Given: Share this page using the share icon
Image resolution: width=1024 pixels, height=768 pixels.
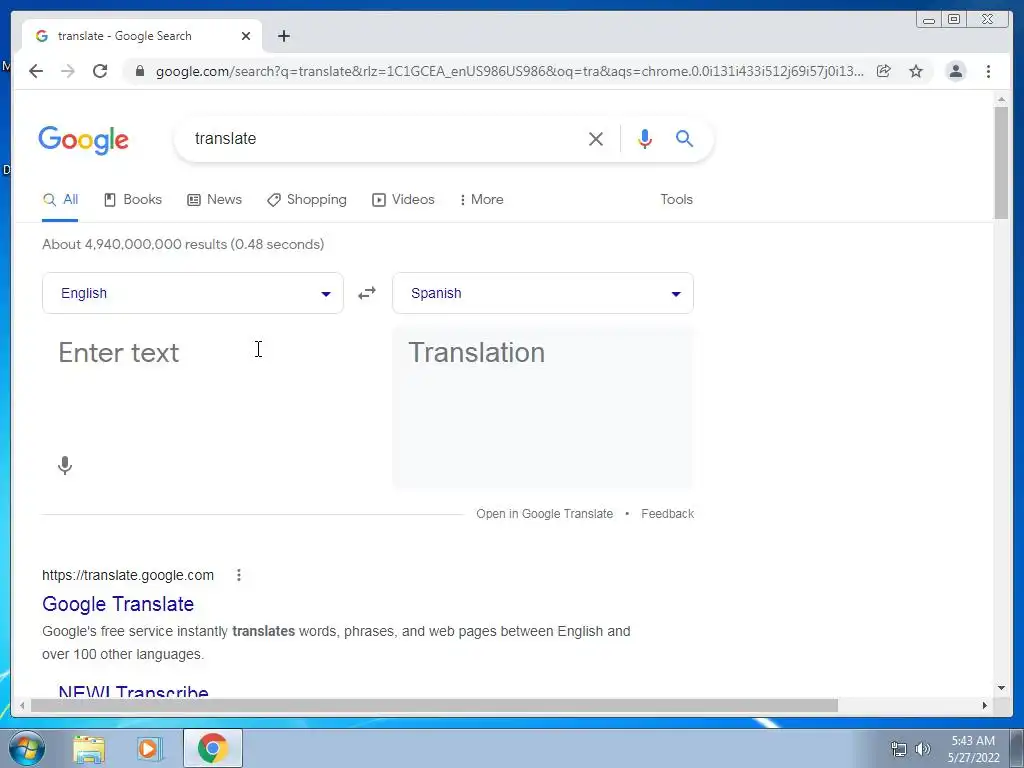Looking at the screenshot, I should click(x=884, y=71).
